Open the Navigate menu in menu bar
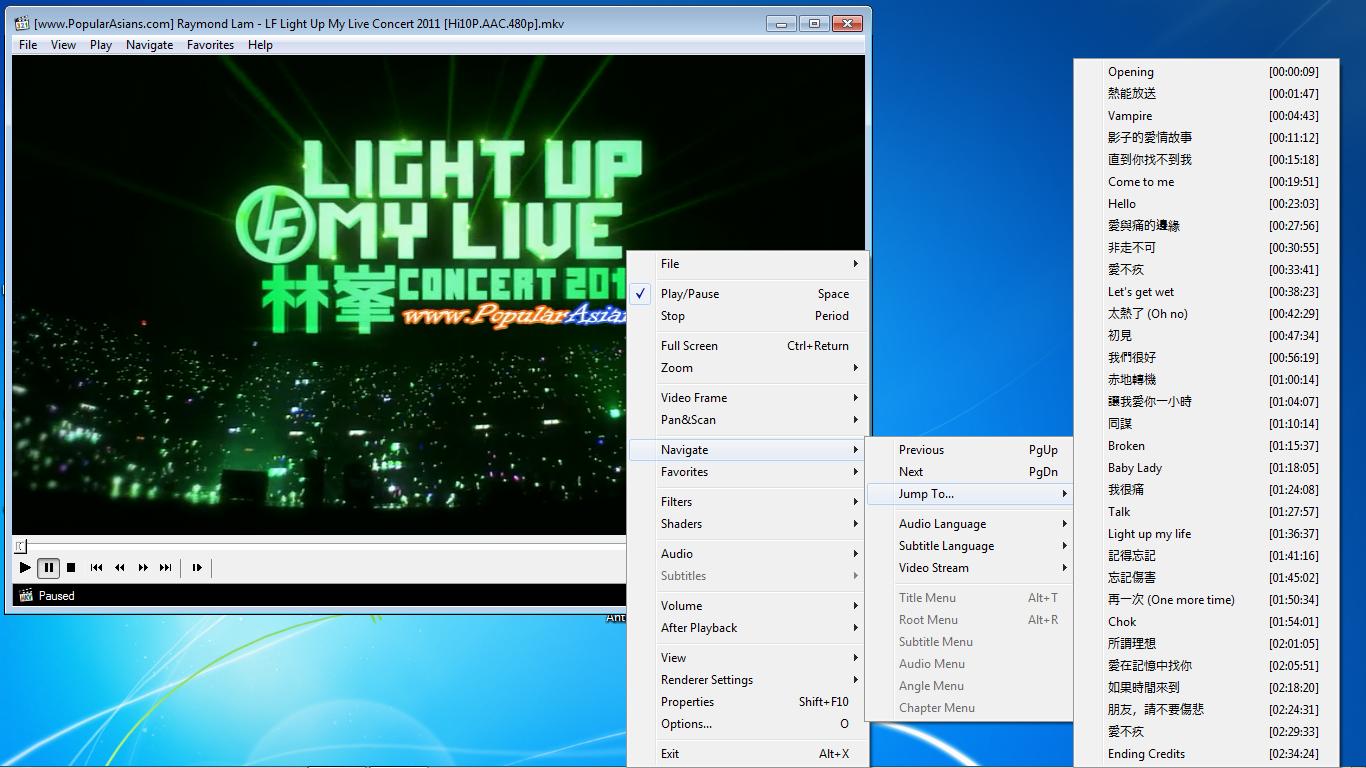 click(x=150, y=45)
